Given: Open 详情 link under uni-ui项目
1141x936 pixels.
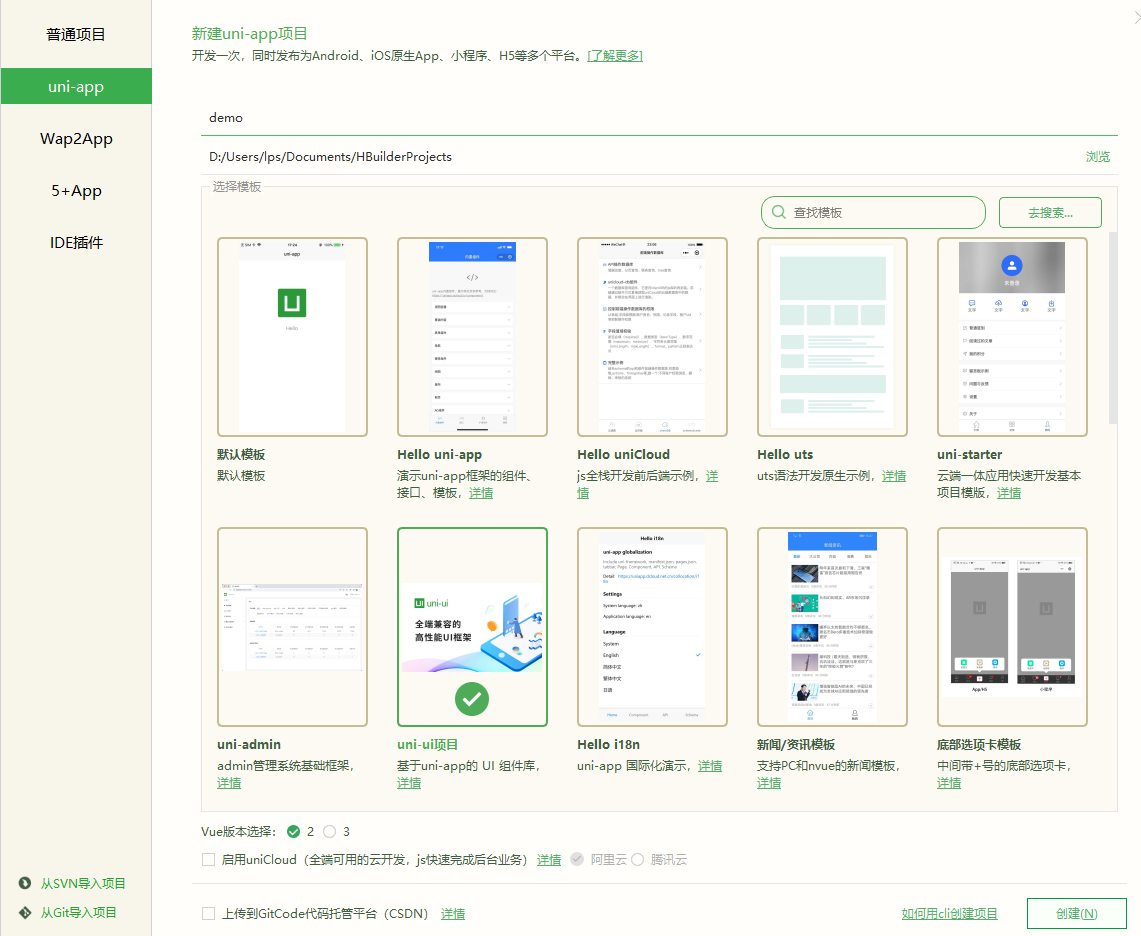Looking at the screenshot, I should (409, 782).
